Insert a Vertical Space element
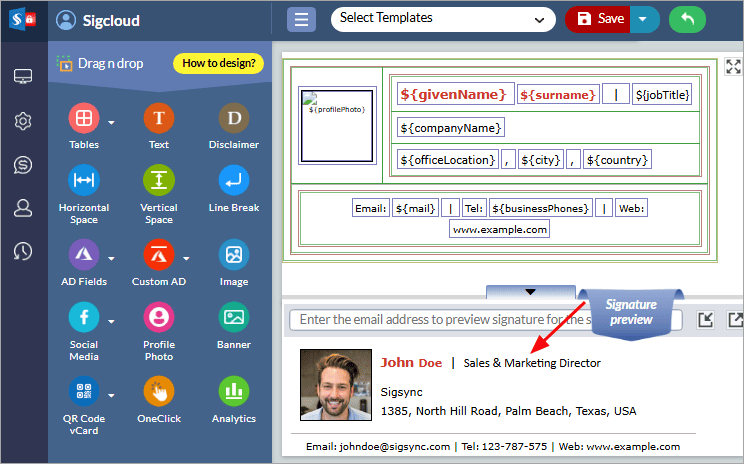The height and width of the screenshot is (464, 744). 159,180
